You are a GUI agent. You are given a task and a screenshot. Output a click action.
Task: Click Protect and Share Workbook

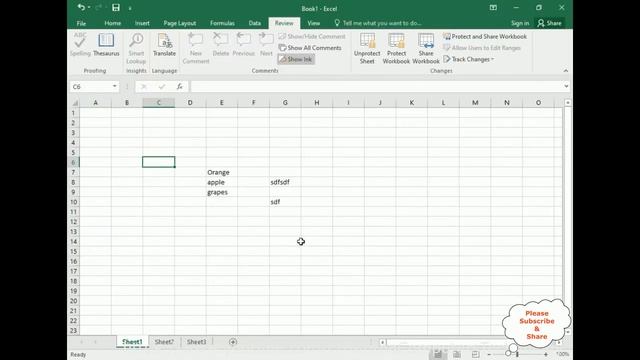[x=485, y=36]
